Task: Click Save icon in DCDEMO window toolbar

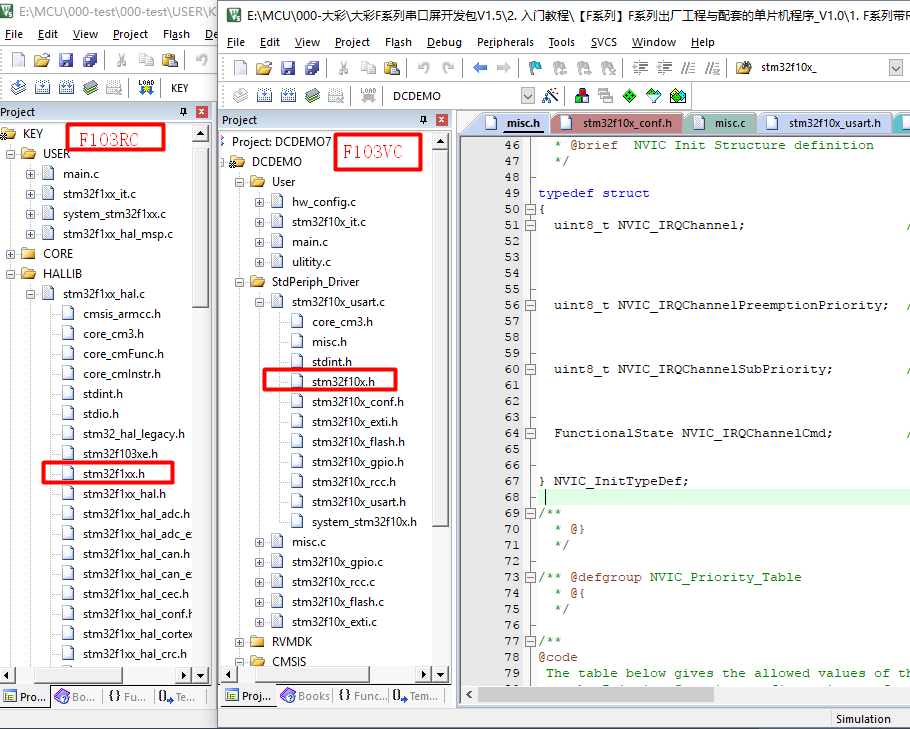Action: coord(288,68)
